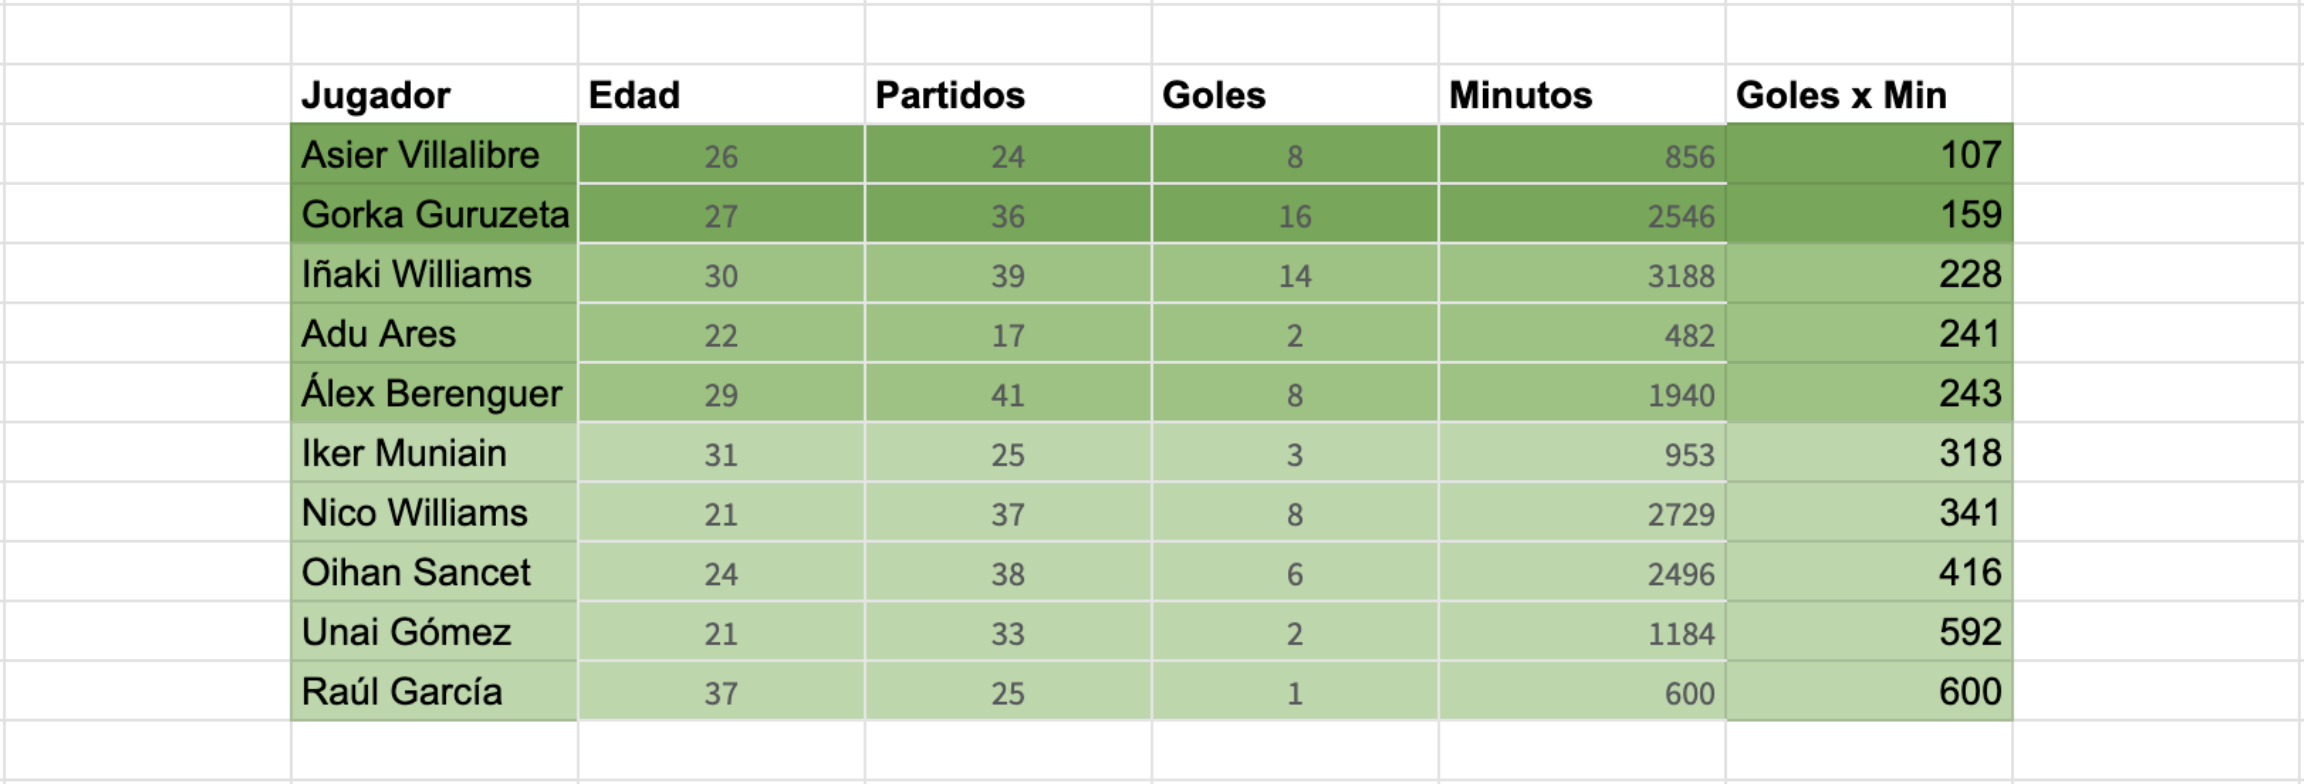Viewport: 2304px width, 784px height.
Task: Click the Oihan Sancet name cell
Action: tap(433, 572)
